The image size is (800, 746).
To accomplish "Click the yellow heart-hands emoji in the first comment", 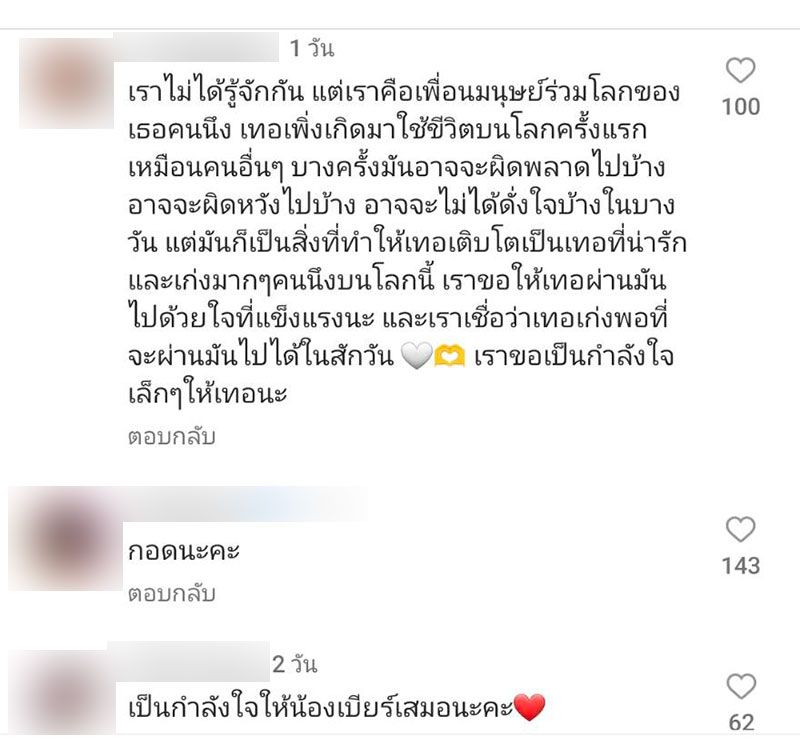I will [449, 356].
